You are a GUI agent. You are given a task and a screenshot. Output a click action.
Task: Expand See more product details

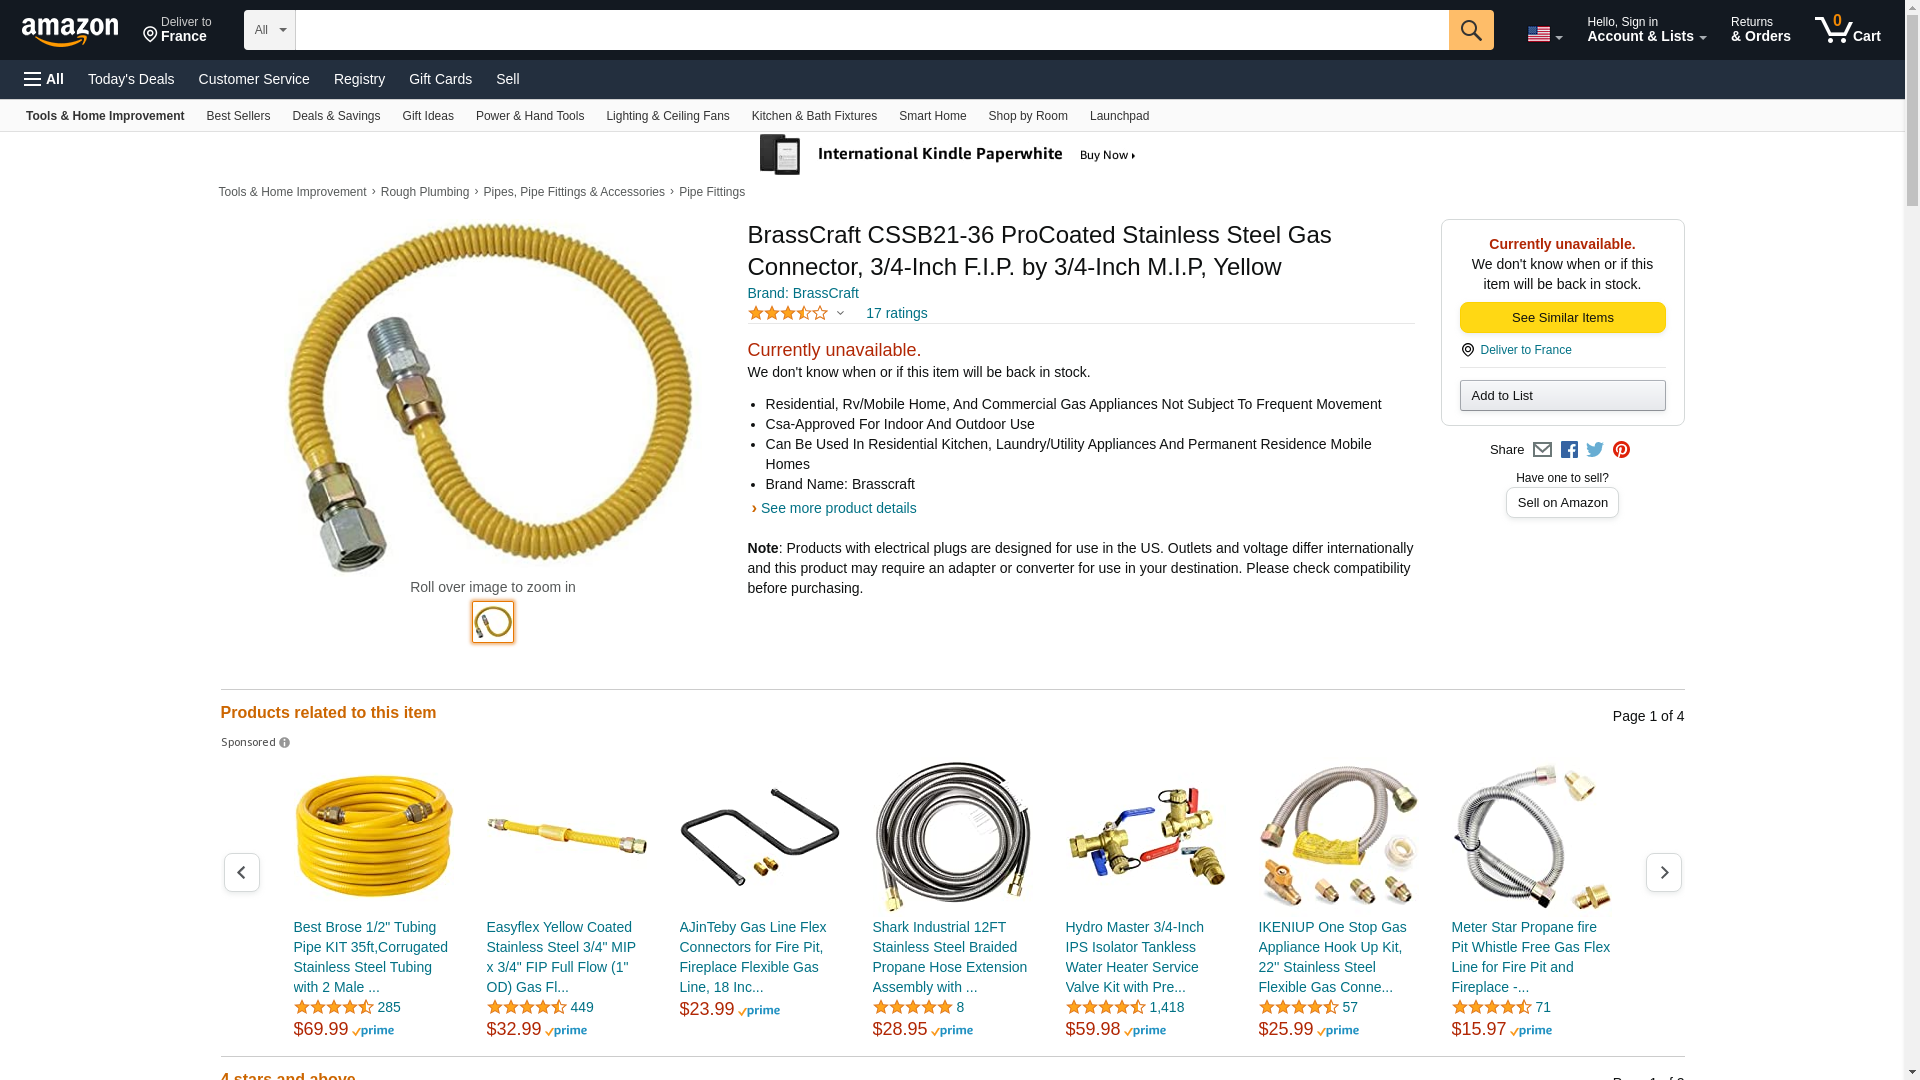pos(838,508)
